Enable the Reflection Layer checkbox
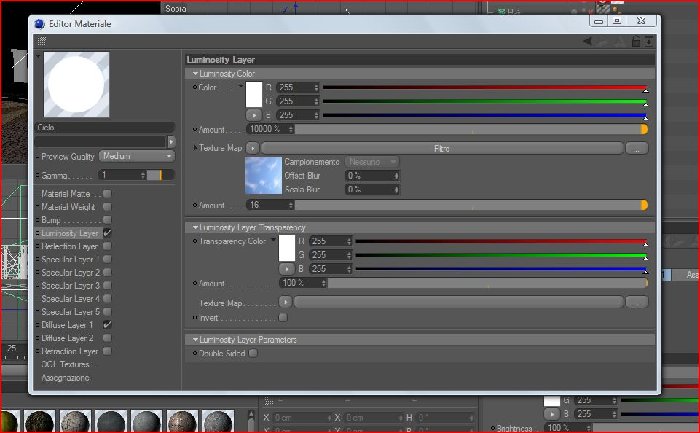The height and width of the screenshot is (433, 700). click(x=107, y=246)
